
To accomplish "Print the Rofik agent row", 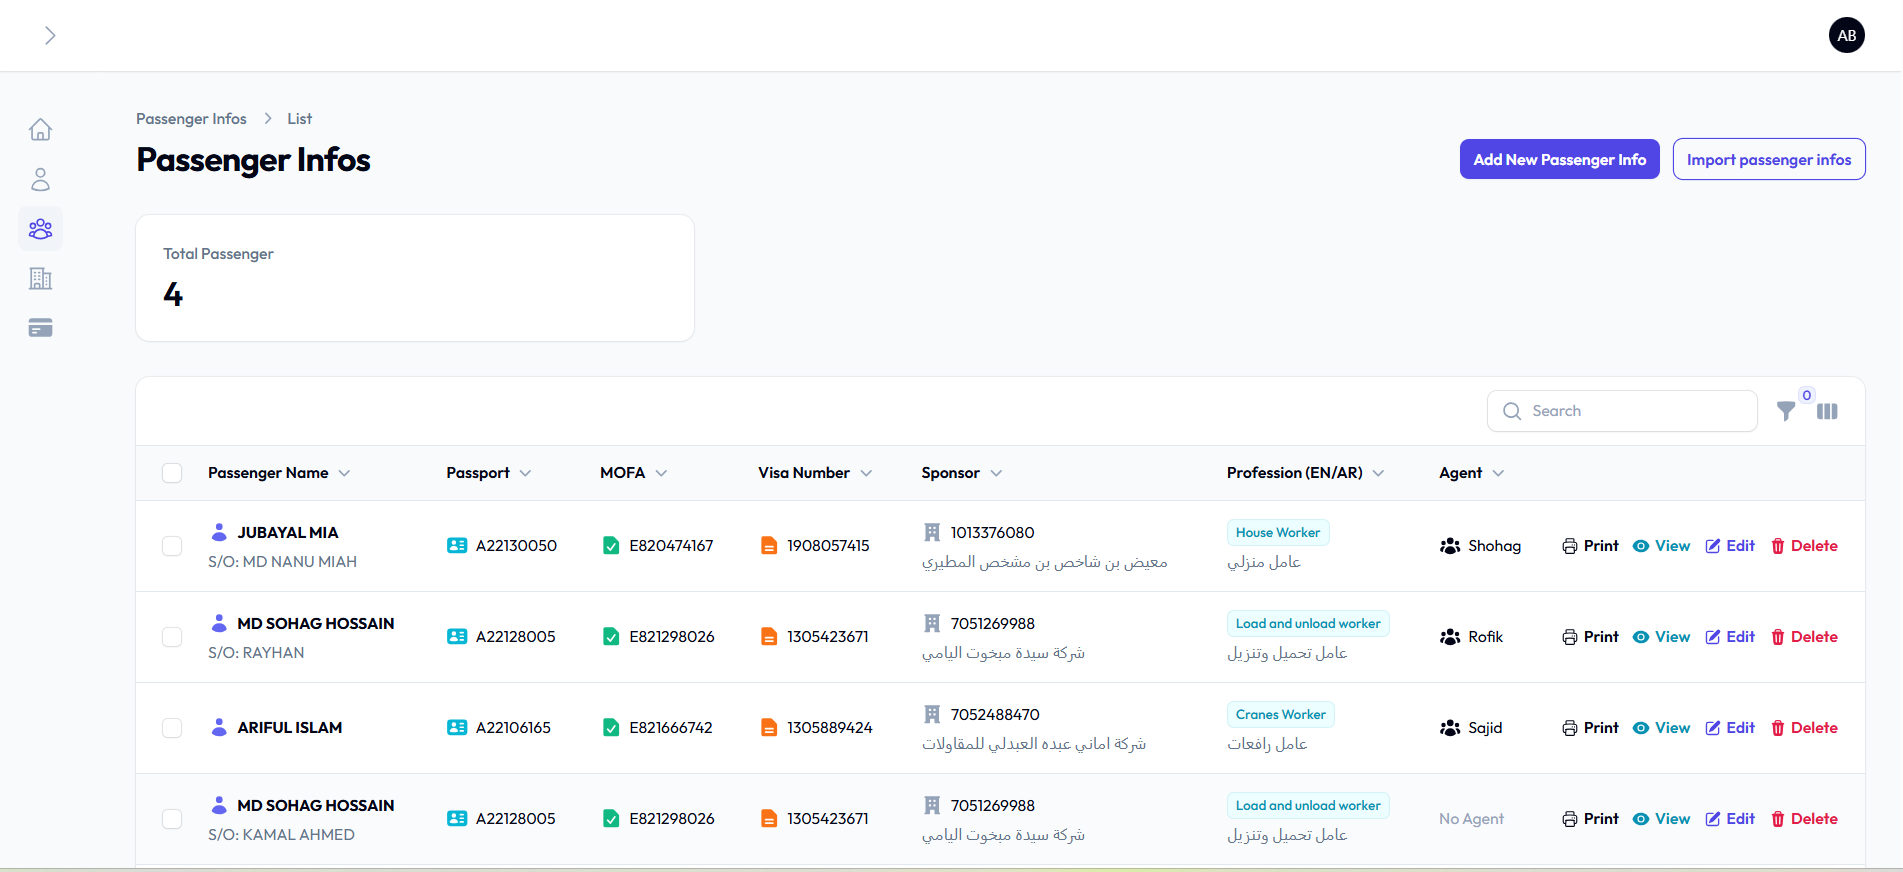I will point(1590,637).
